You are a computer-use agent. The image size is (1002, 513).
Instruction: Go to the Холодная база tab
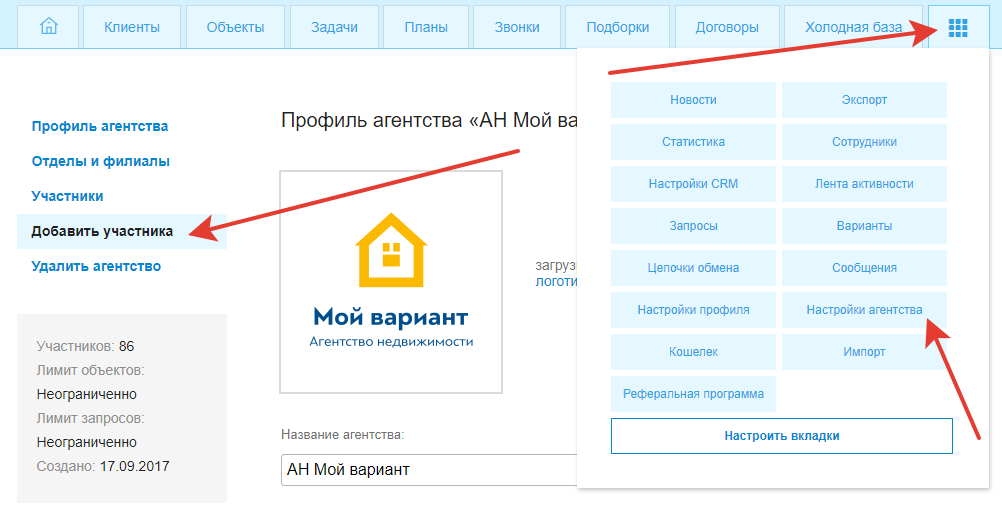[x=853, y=27]
